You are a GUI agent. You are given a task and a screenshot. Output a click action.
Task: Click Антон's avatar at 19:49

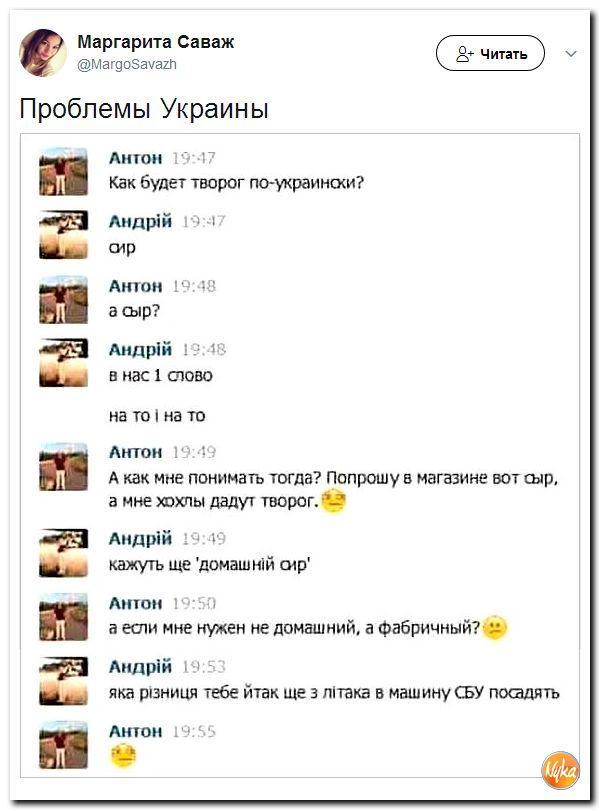[x=64, y=466]
